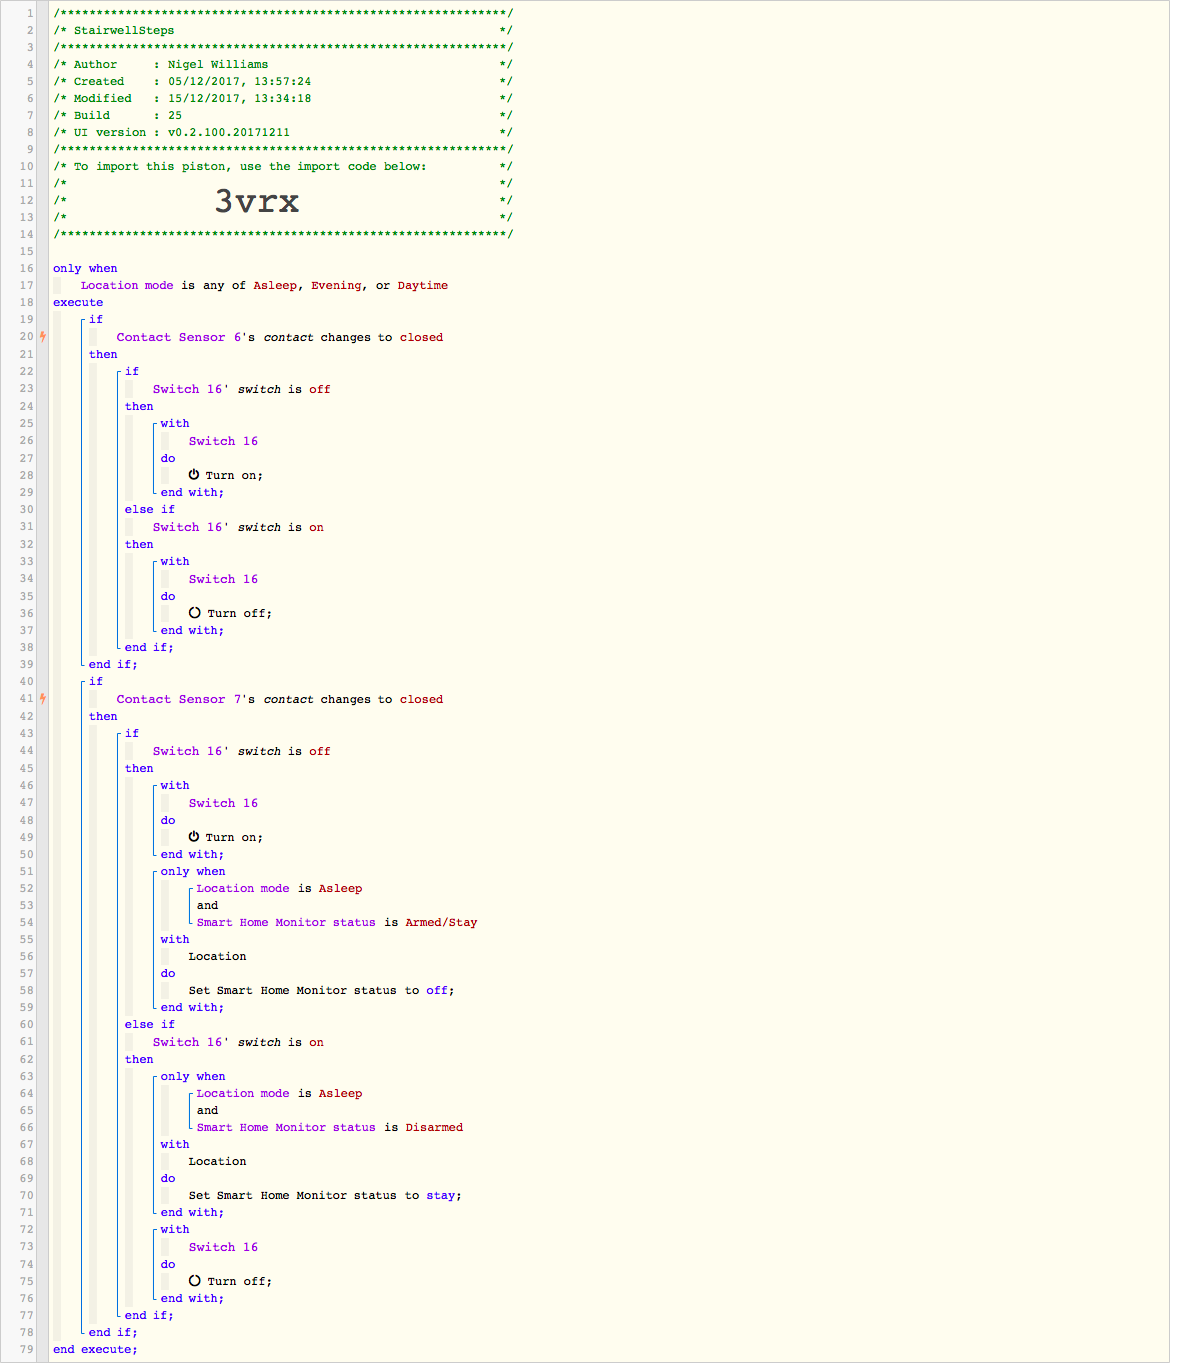Viewport: 1178px width, 1371px height.
Task: Click the circle icon beside Turn off, line 36
Action: (195, 613)
